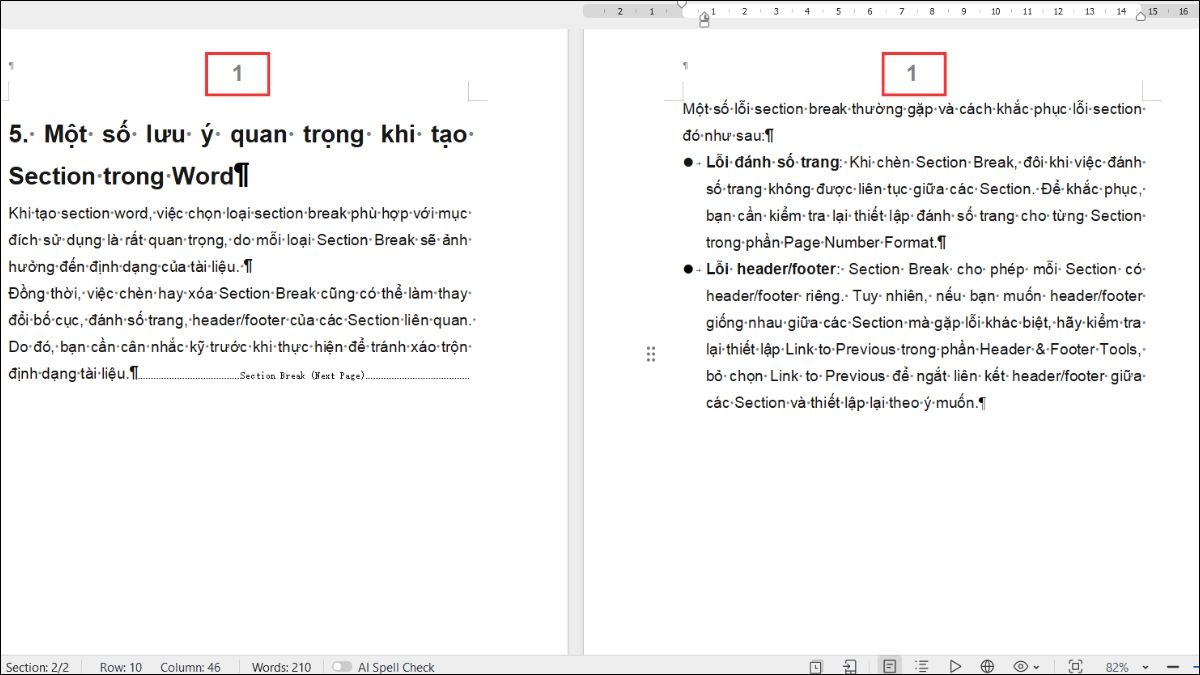The height and width of the screenshot is (675, 1200).
Task: Click header page number on right page
Action: pos(912,73)
